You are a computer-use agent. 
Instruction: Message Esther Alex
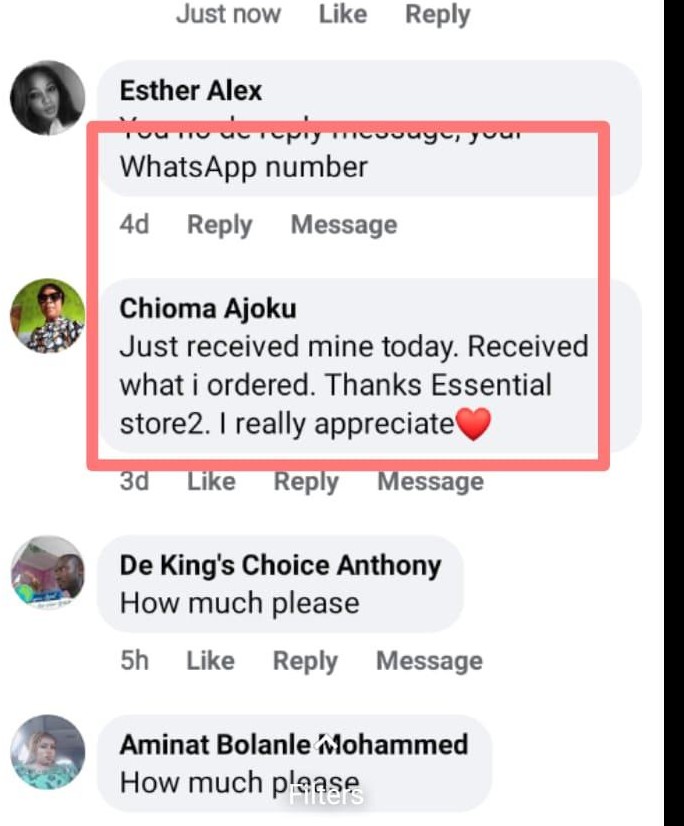[x=344, y=224]
